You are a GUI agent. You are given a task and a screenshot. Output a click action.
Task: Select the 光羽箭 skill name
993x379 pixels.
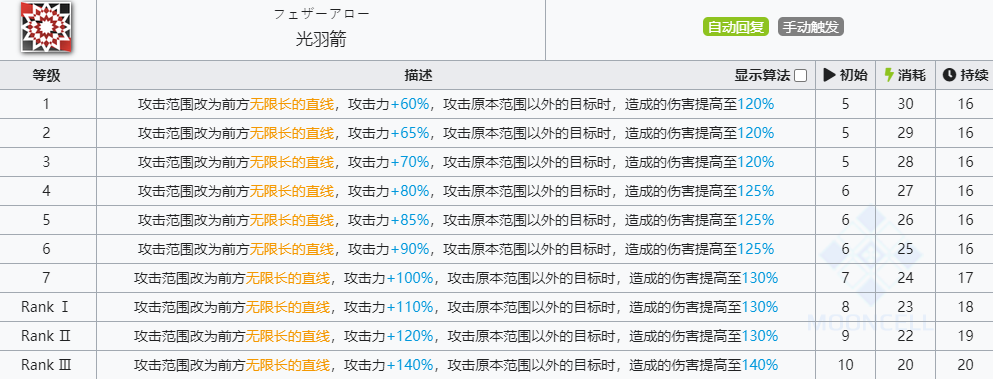coord(320,40)
